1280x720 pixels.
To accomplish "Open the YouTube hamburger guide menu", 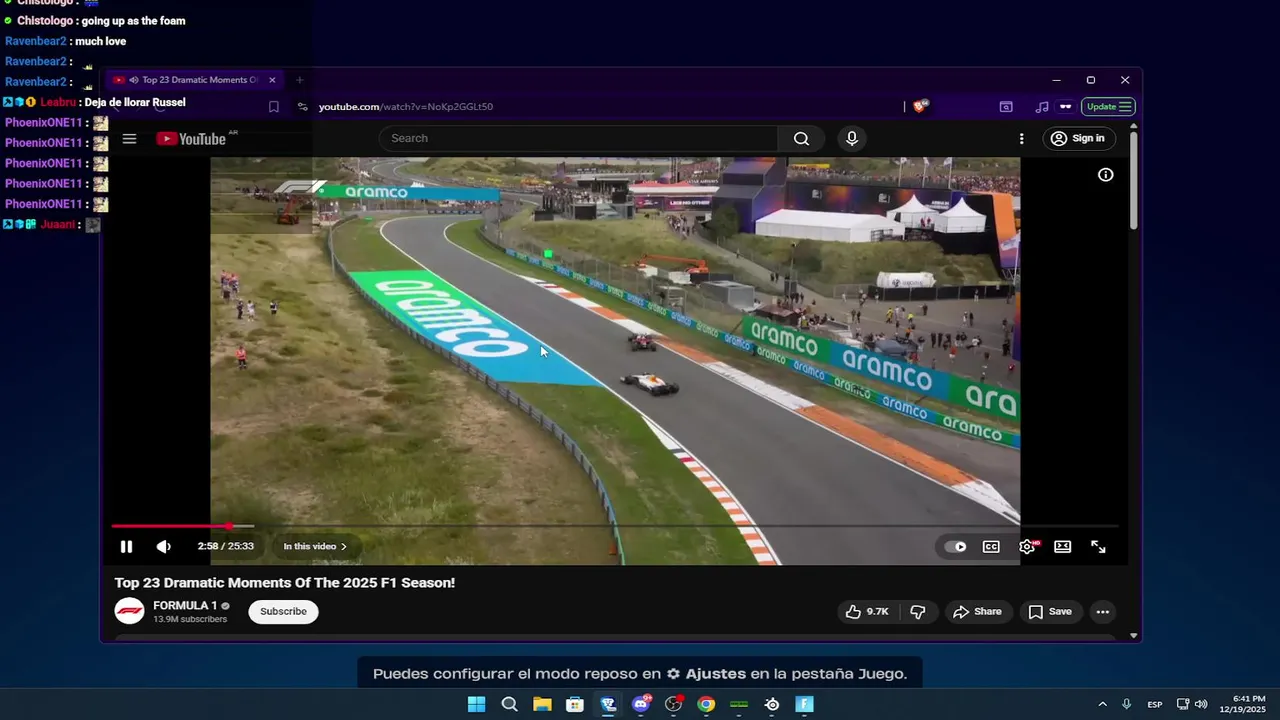I will pyautogui.click(x=129, y=139).
